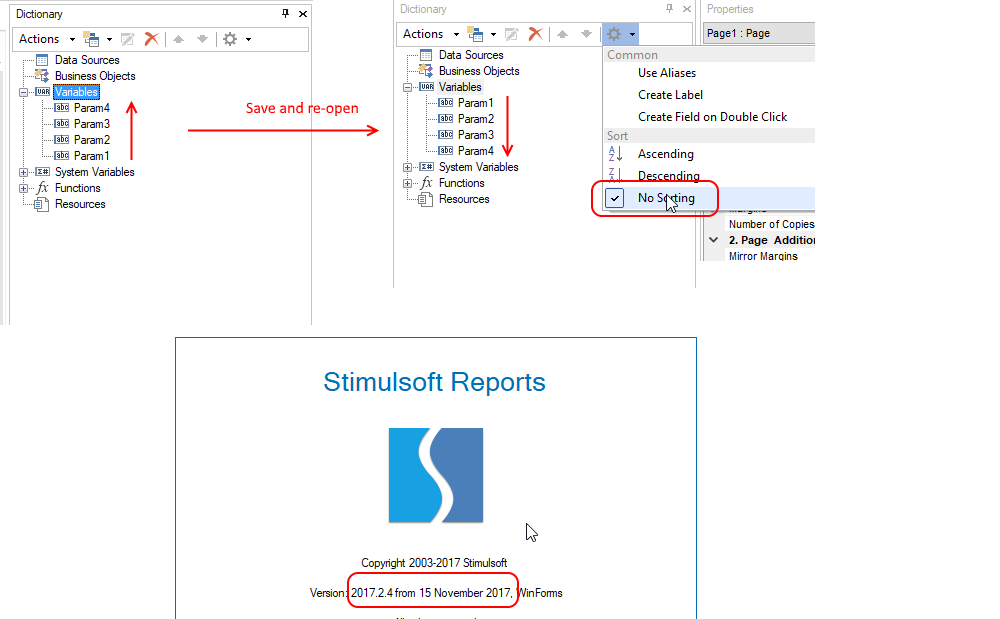The height and width of the screenshot is (619, 1000).
Task: Select Data Sources in right Dictionary tree
Action: click(x=471, y=55)
